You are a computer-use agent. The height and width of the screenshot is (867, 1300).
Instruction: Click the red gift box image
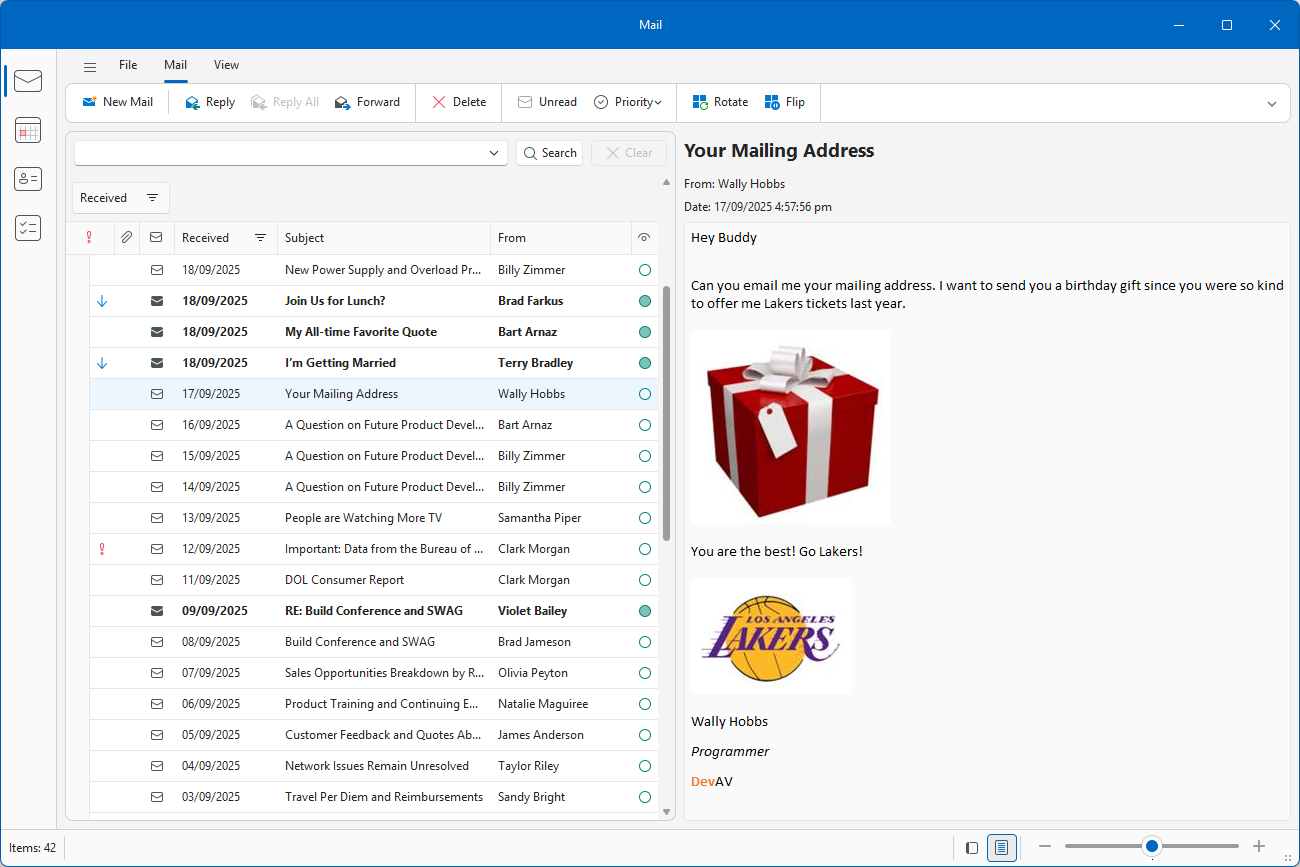(x=791, y=427)
